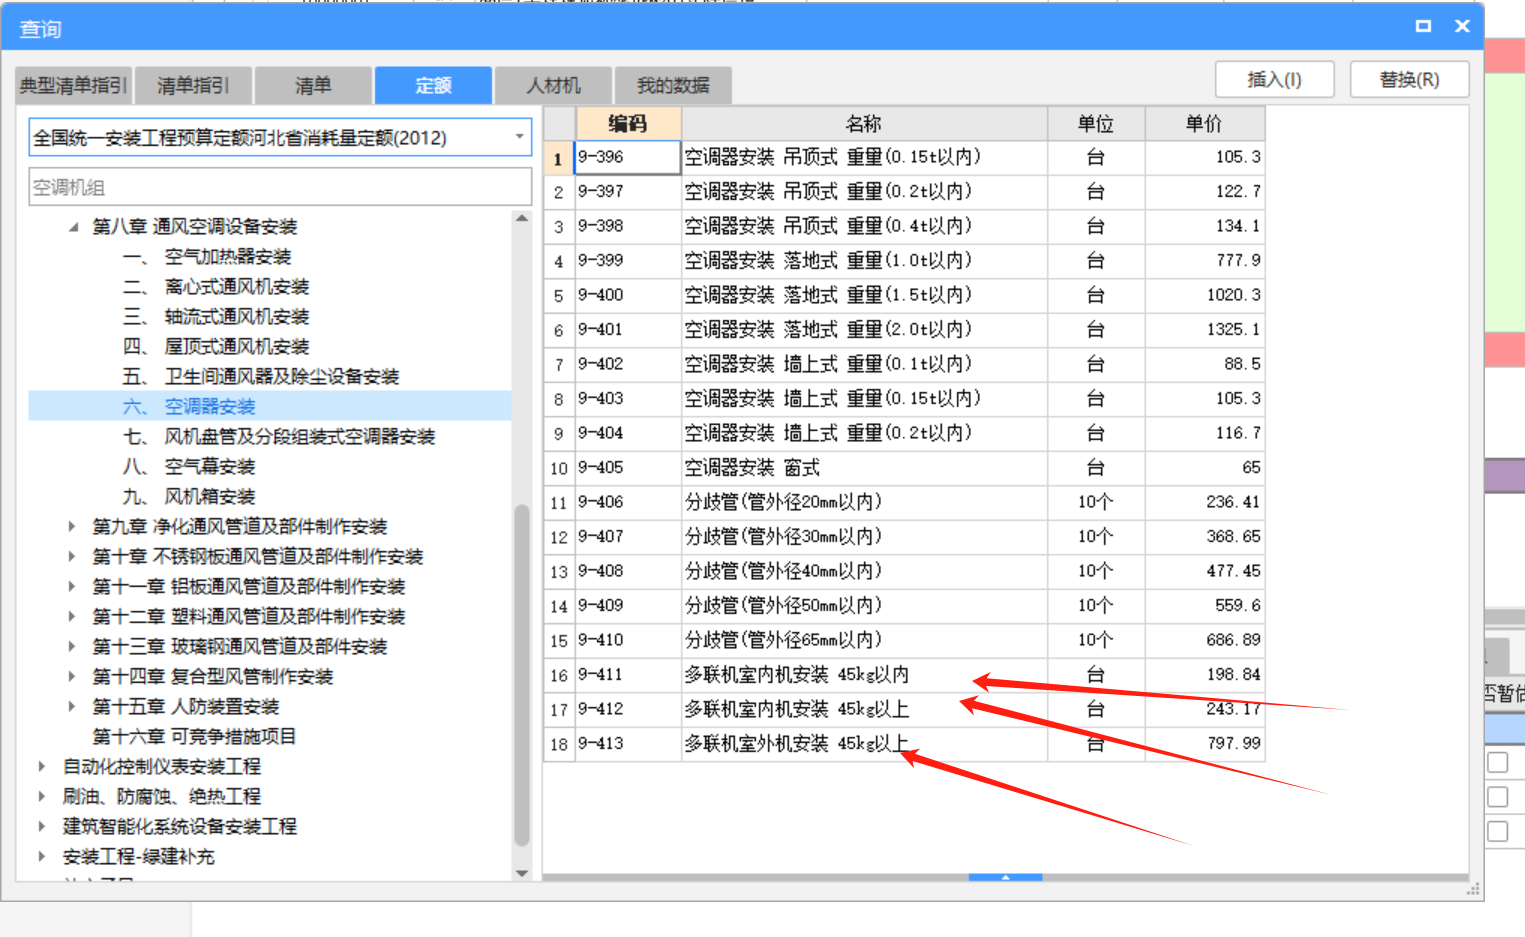Click the 单位 column header
1525x937 pixels.
click(1096, 123)
